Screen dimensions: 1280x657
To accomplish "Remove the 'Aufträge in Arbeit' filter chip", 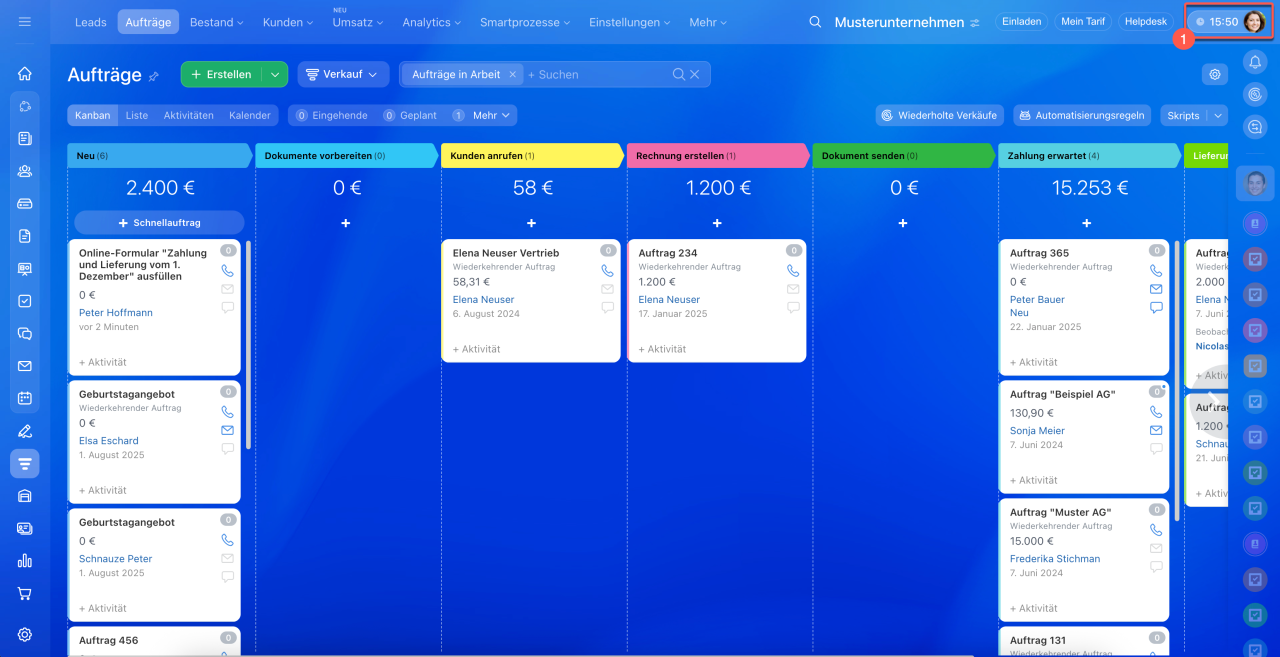I will [512, 74].
